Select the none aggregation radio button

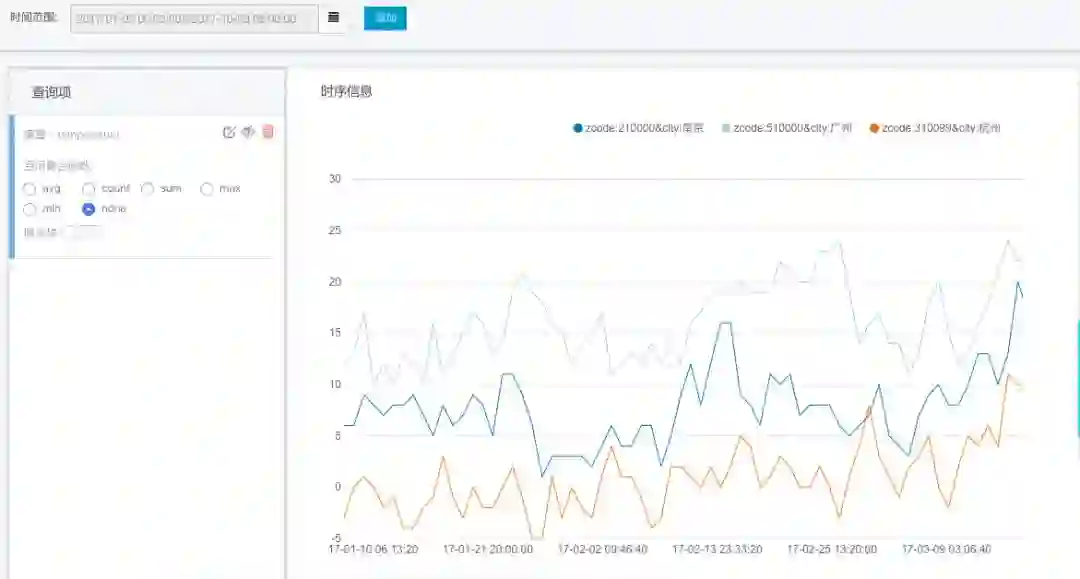click(x=88, y=209)
